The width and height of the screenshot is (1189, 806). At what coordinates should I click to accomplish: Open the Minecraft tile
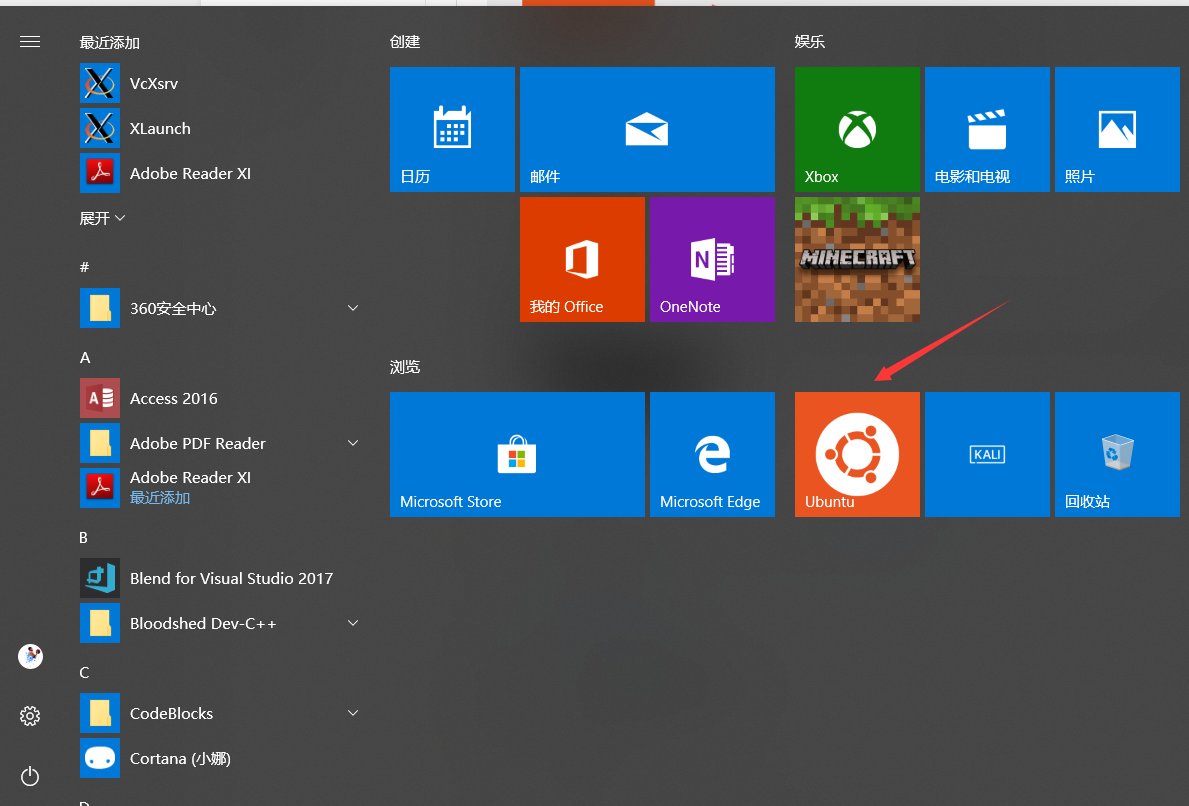click(x=857, y=259)
